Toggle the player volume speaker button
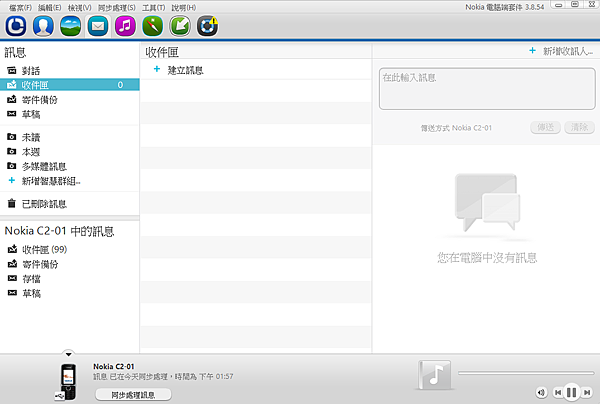Screen dimensions: 600x404 (541, 393)
